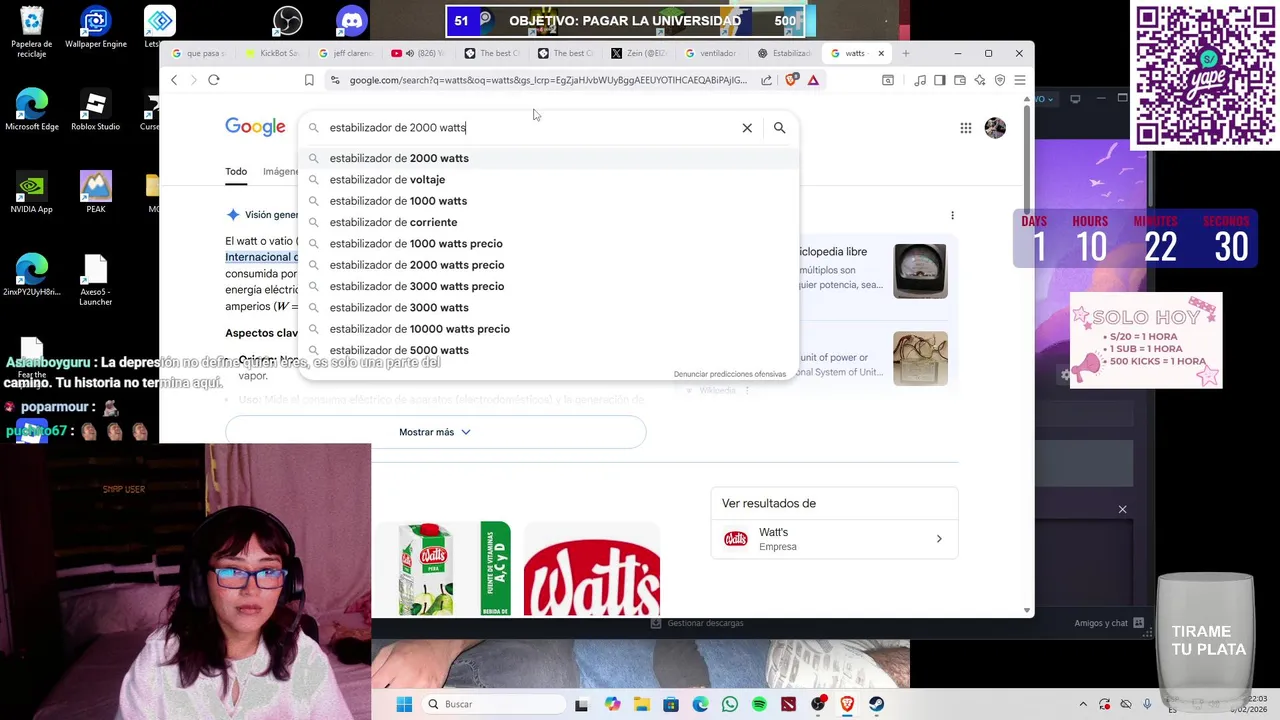Open a new browser tab

click(x=906, y=53)
